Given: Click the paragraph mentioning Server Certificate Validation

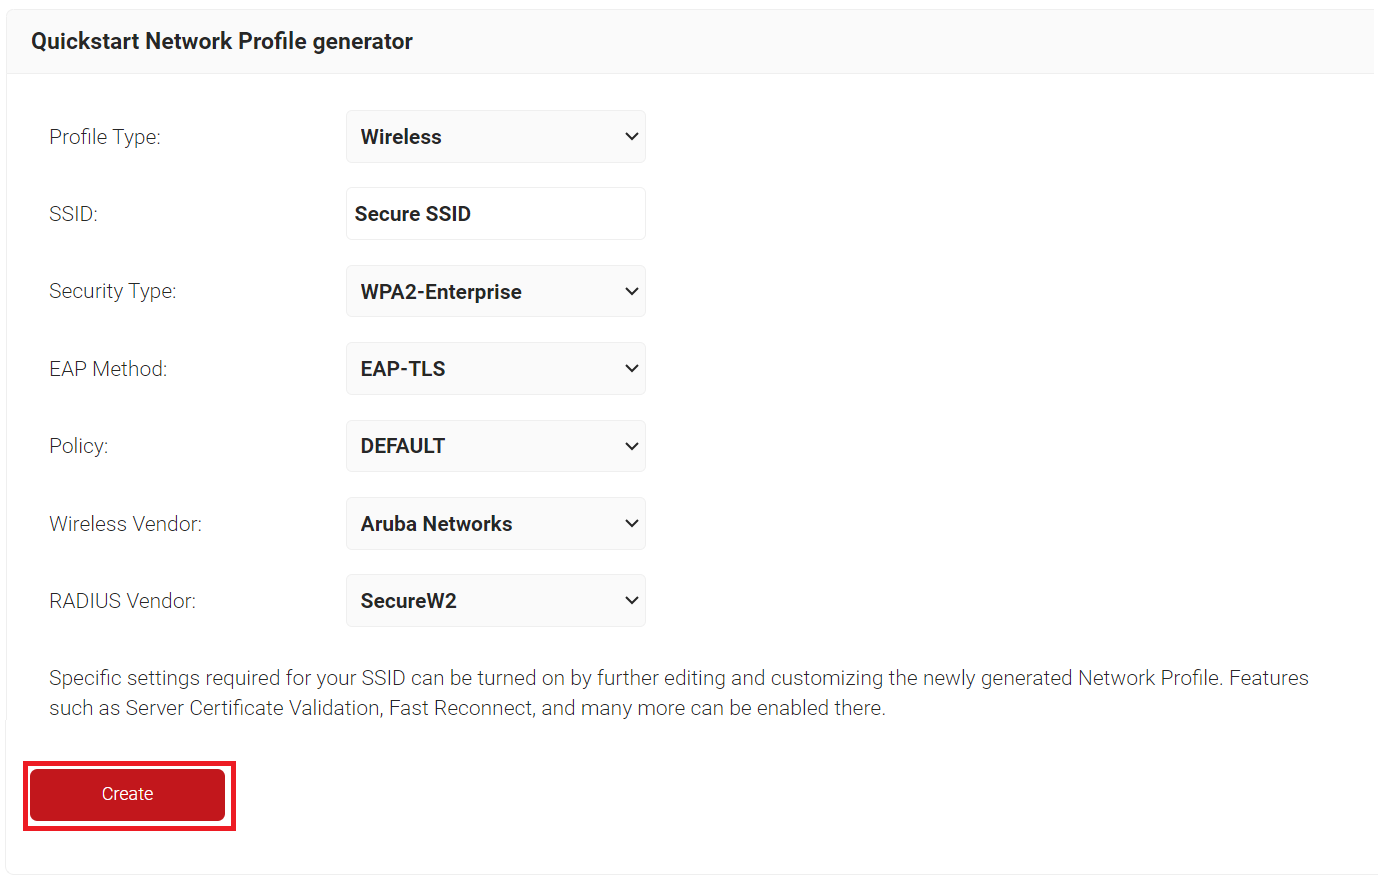Looking at the screenshot, I should (x=679, y=693).
